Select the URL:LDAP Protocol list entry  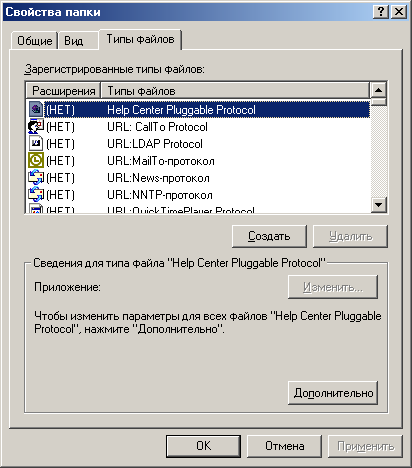199,144
